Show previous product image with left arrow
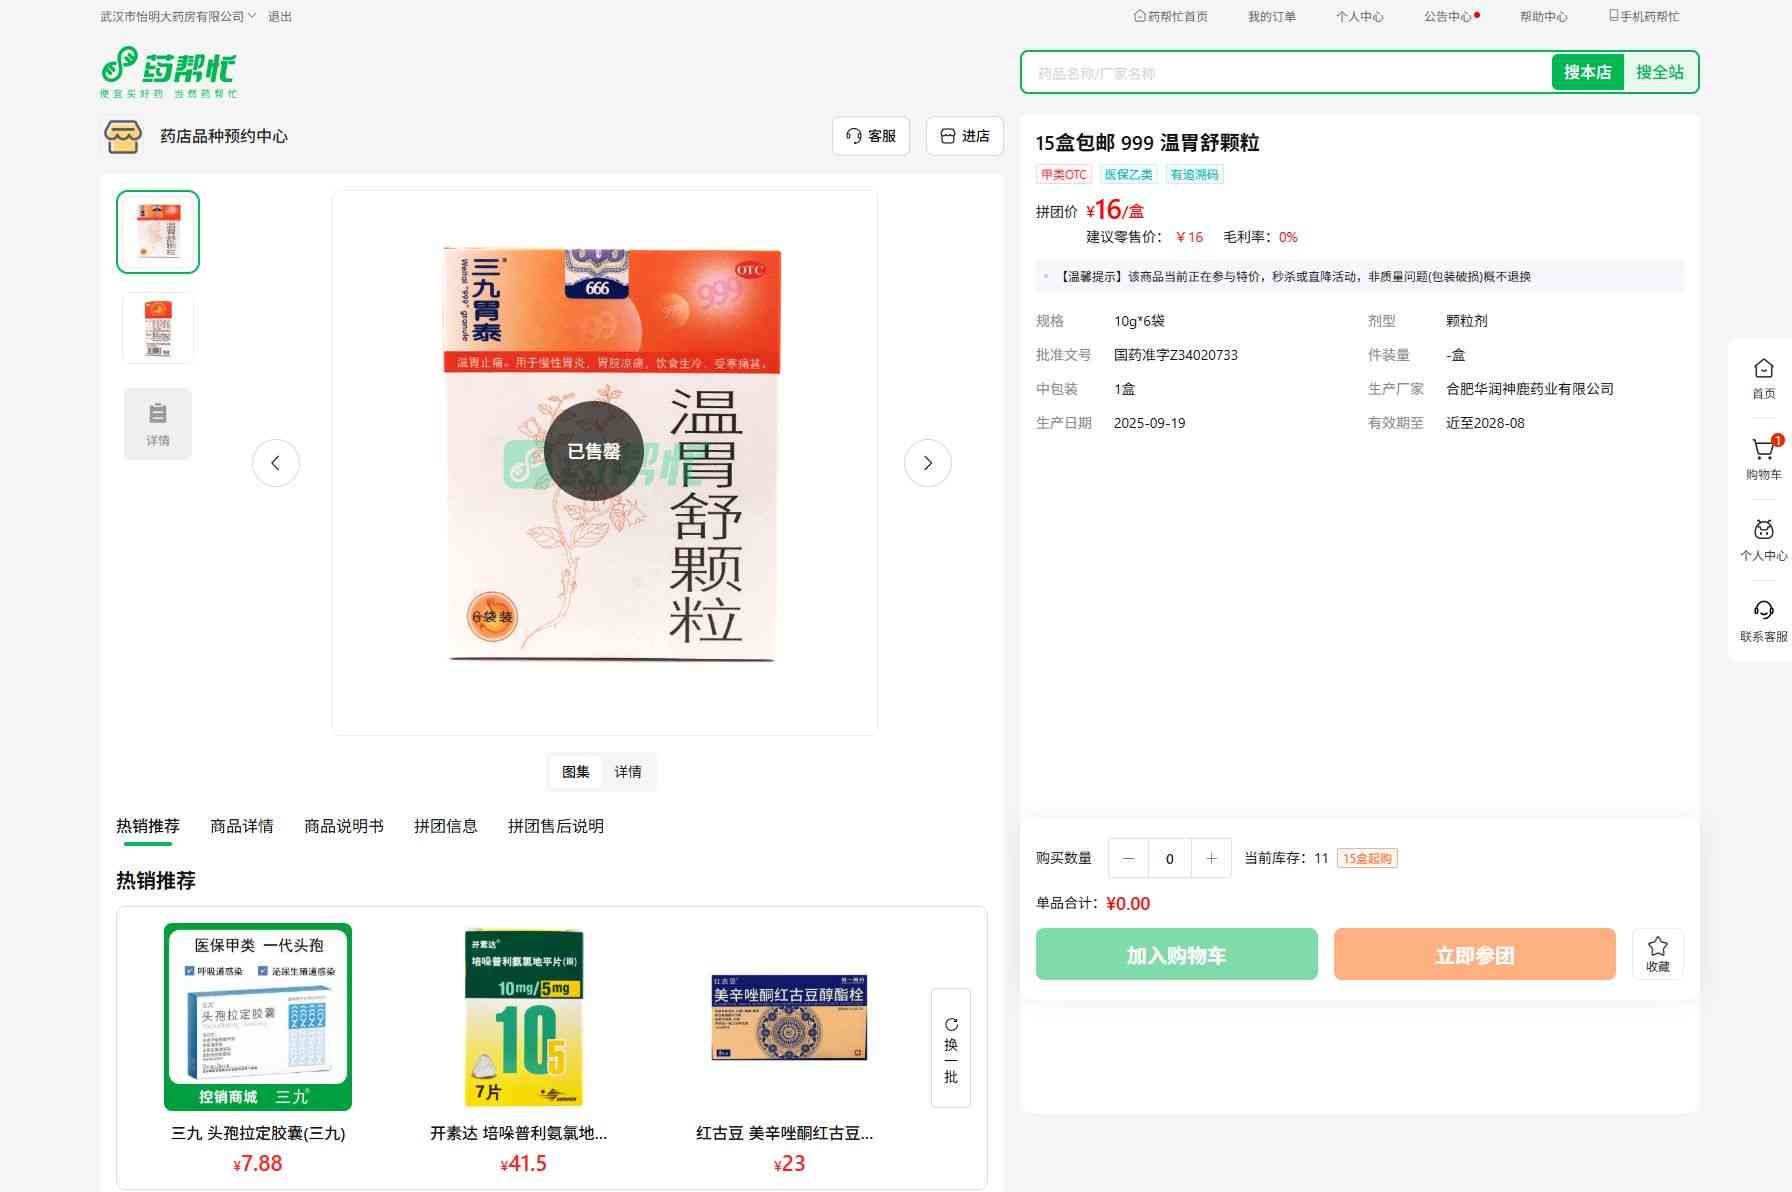The height and width of the screenshot is (1192, 1792). coord(276,463)
